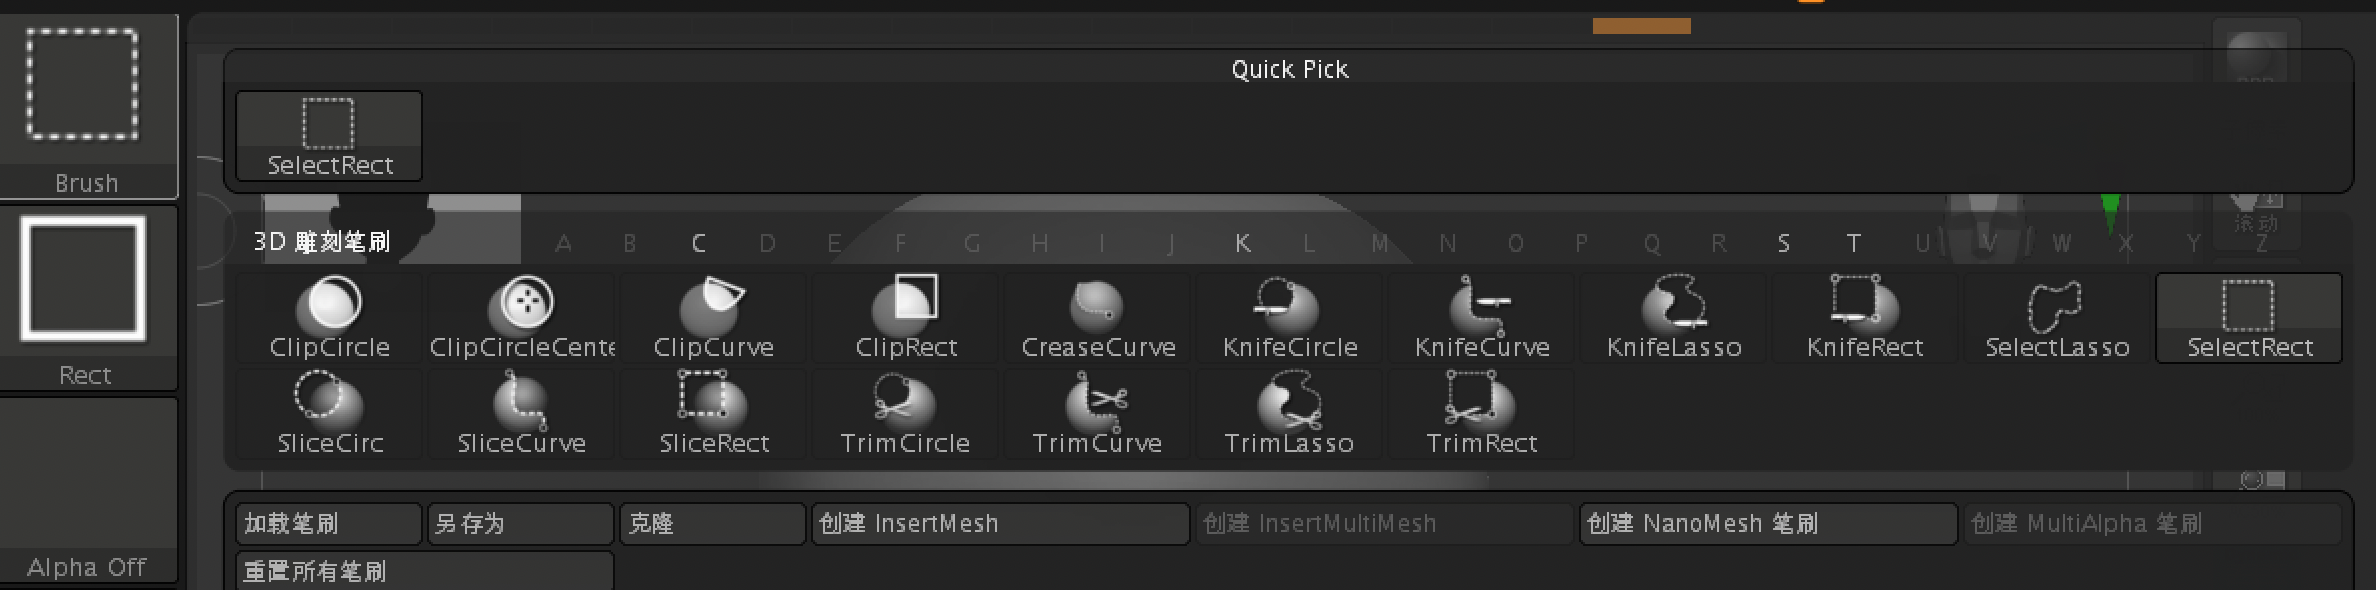Viewport: 2376px width, 590px height.
Task: Pick the CreaseCurve brush
Action: point(1097,318)
